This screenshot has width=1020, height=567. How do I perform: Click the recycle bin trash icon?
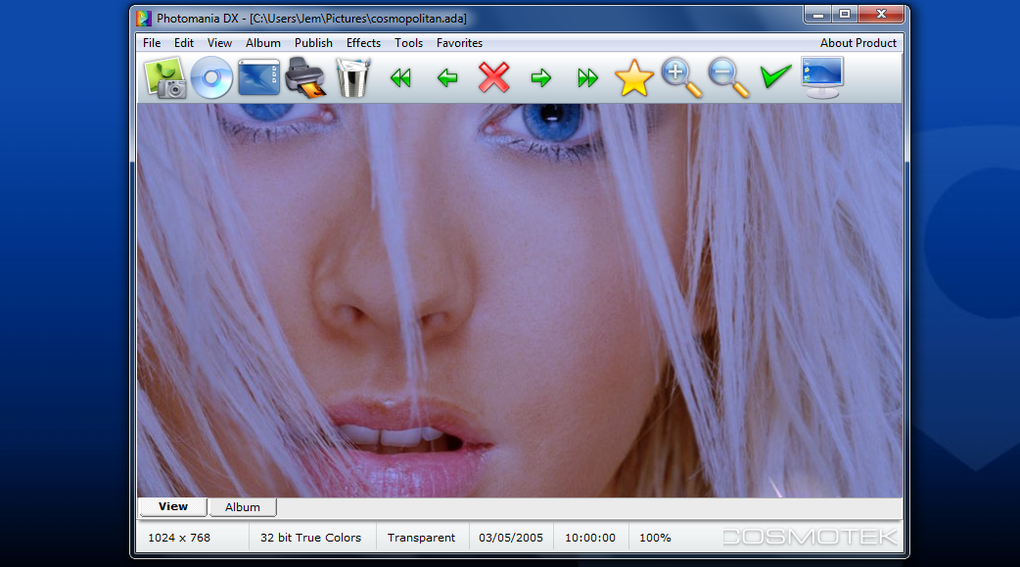coord(353,77)
